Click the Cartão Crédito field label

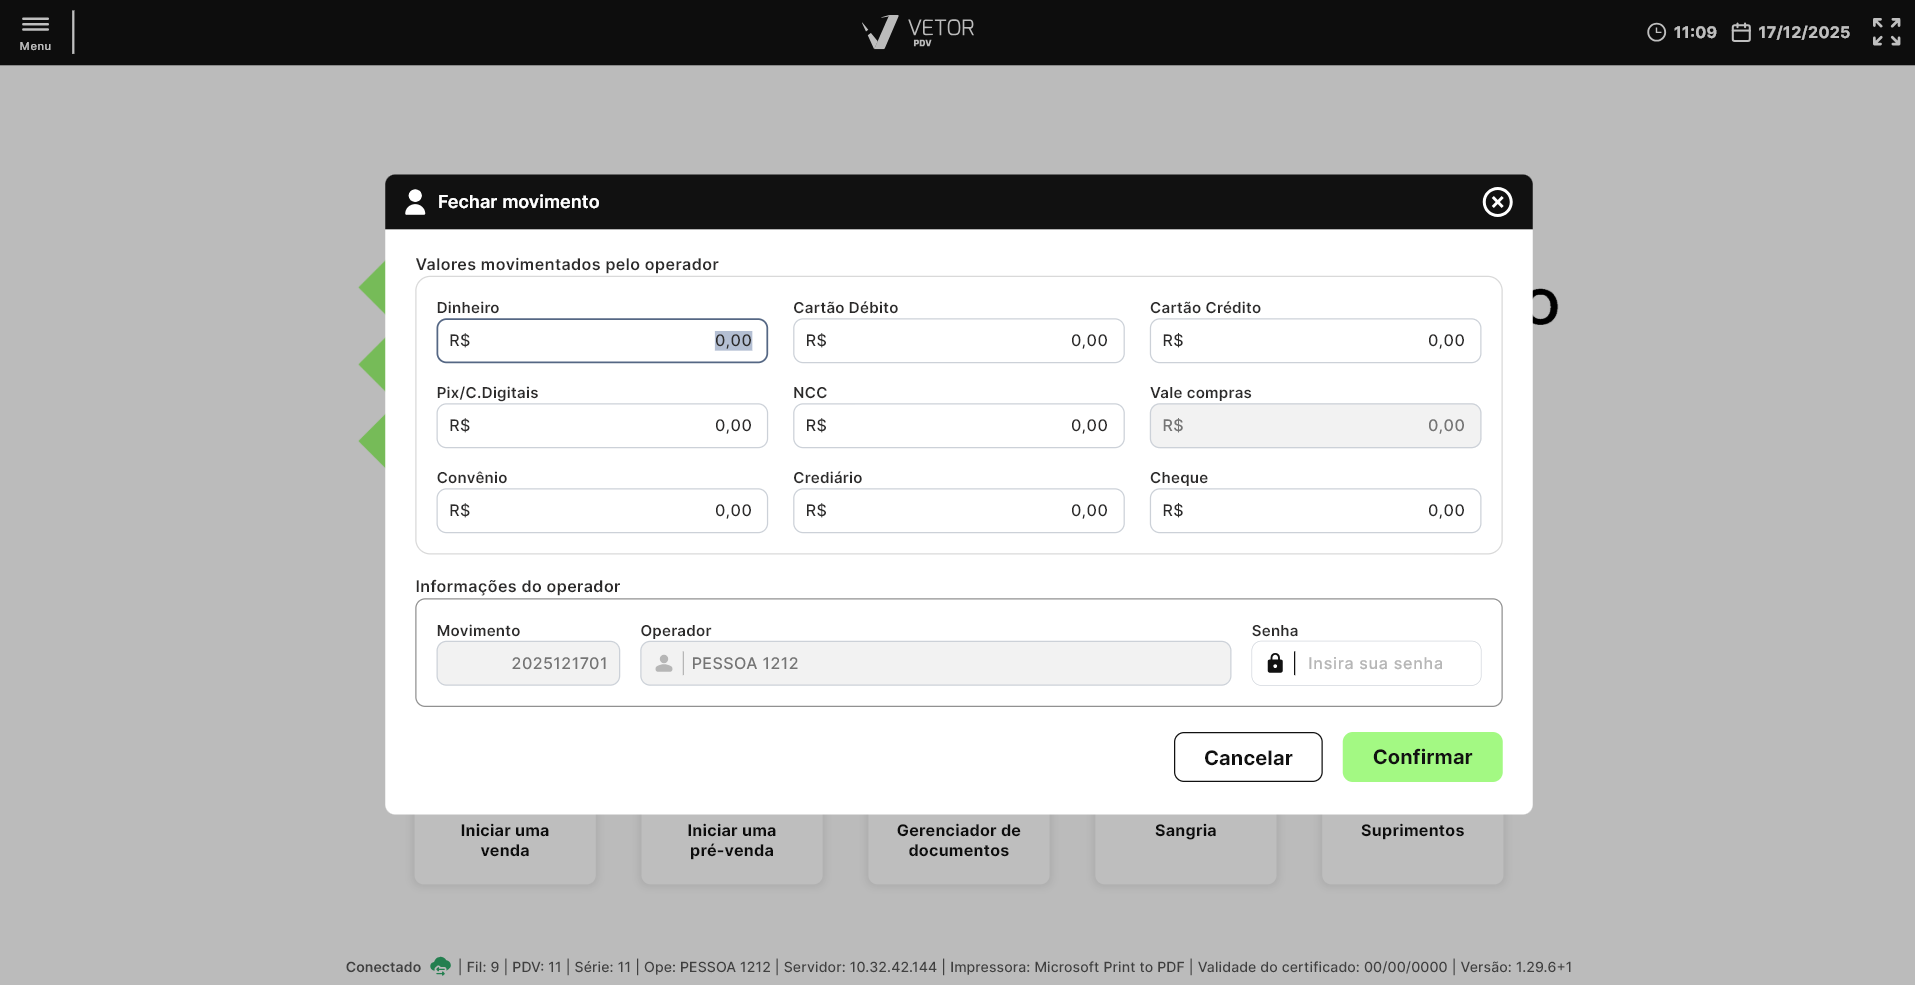[1205, 308]
